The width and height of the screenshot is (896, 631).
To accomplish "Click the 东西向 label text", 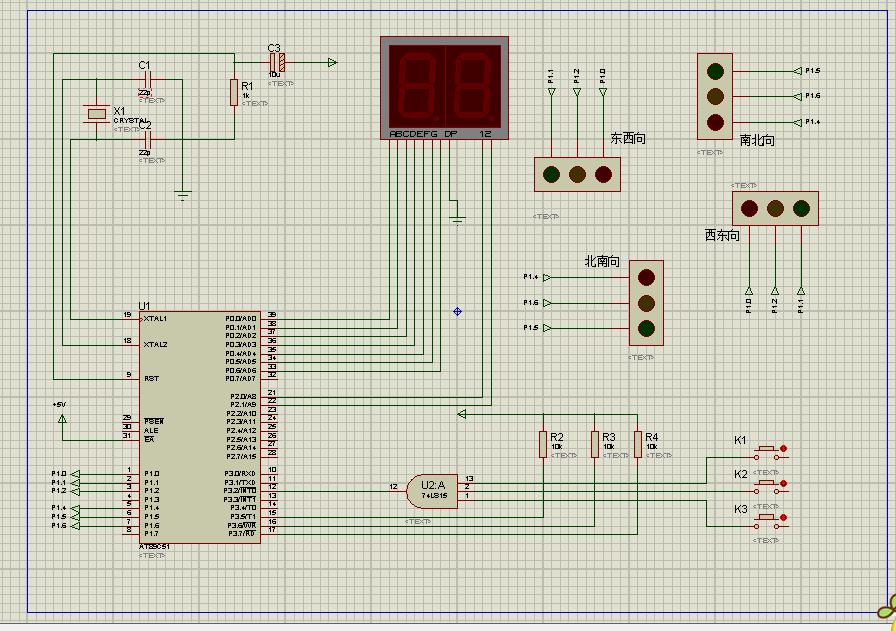I will 628,138.
